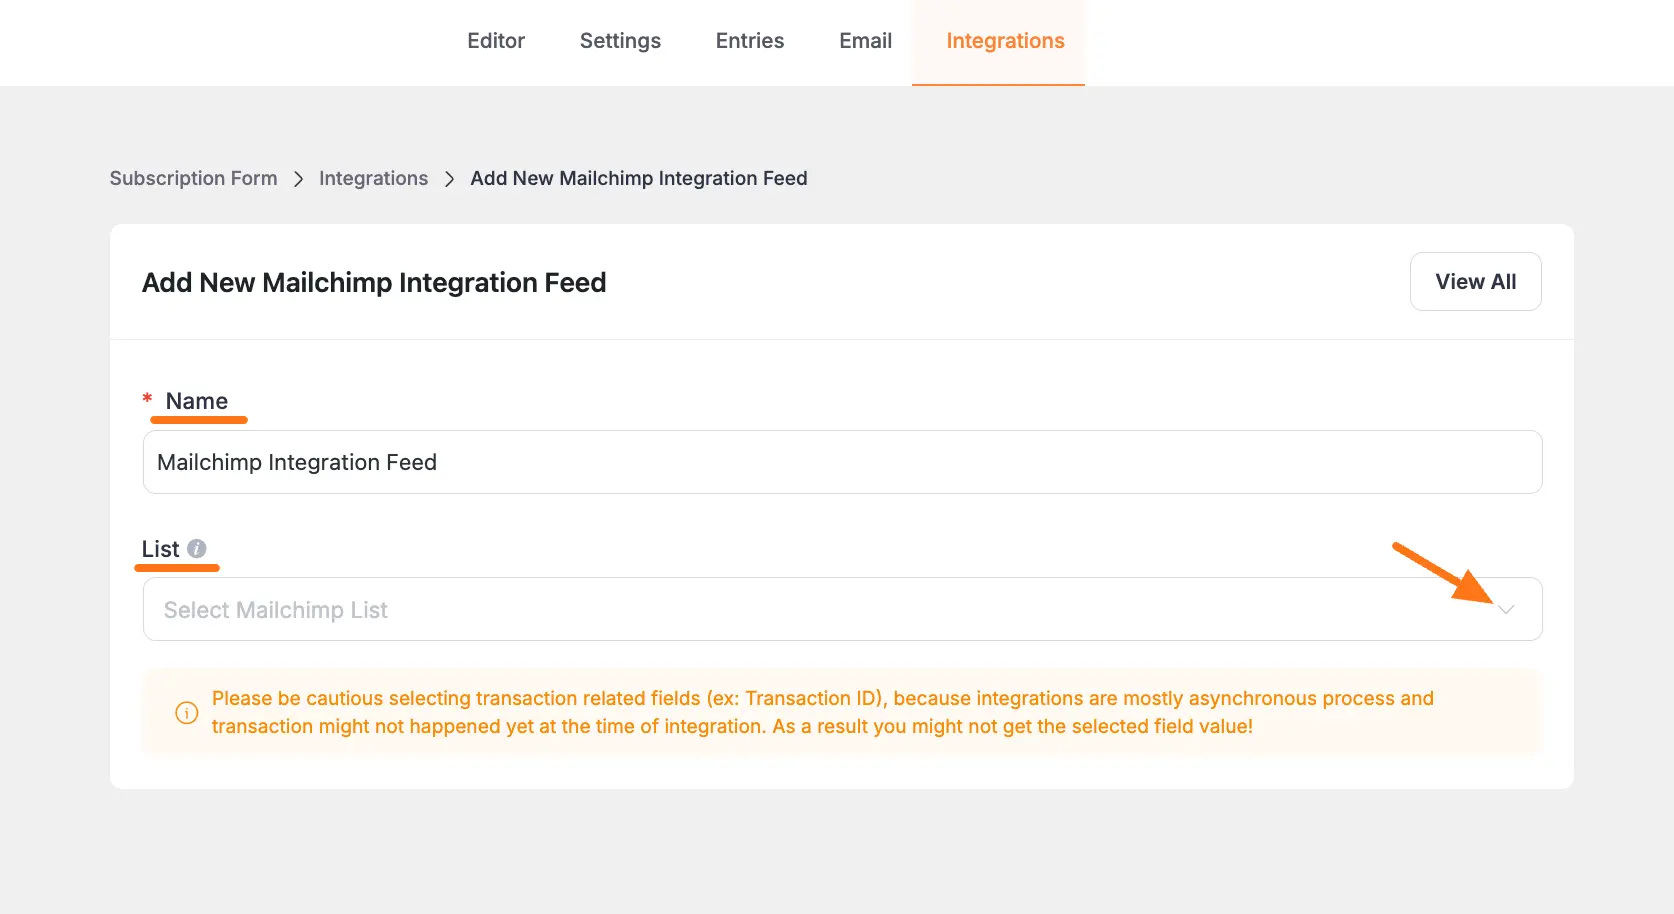This screenshot has height=914, width=1674.
Task: Click the chevron arrow in List field
Action: (1506, 610)
